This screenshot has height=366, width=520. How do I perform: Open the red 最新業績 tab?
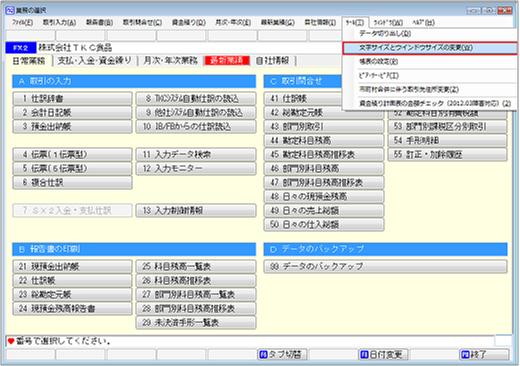coord(227,61)
